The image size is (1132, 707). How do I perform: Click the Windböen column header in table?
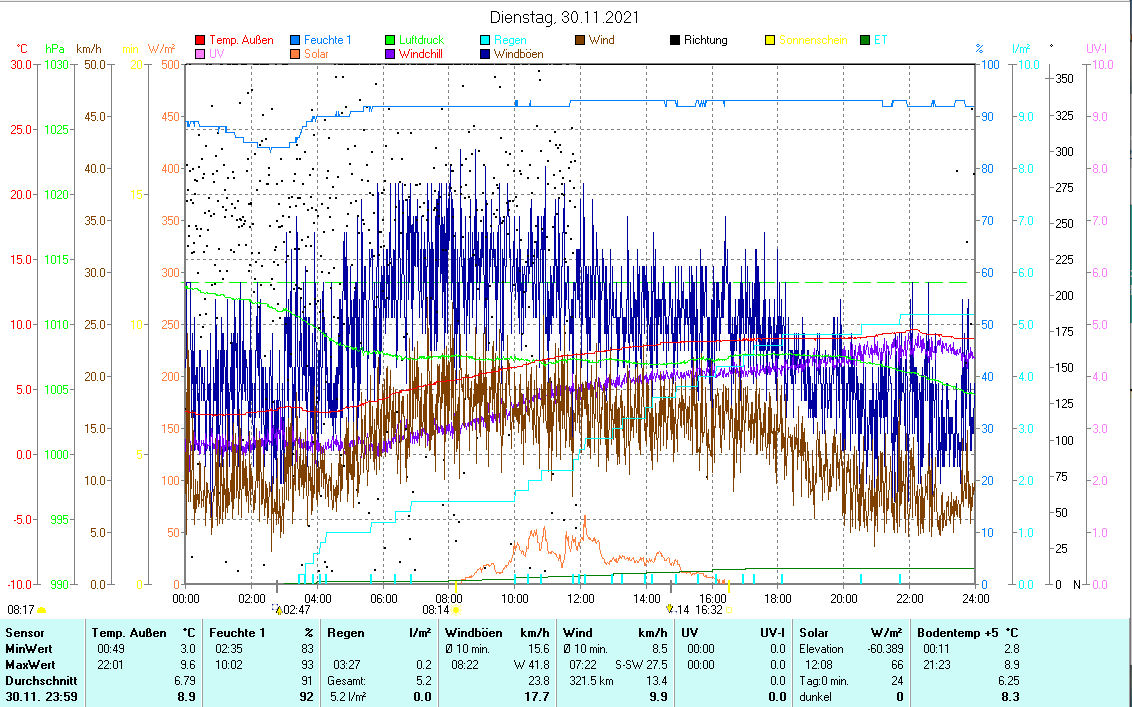(x=473, y=632)
